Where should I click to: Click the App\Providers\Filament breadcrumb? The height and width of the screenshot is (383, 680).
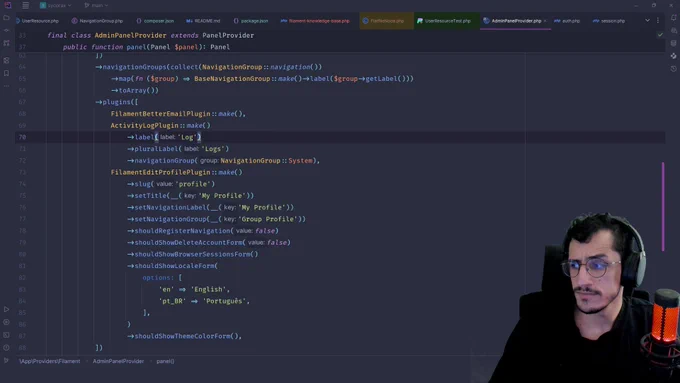[49, 361]
